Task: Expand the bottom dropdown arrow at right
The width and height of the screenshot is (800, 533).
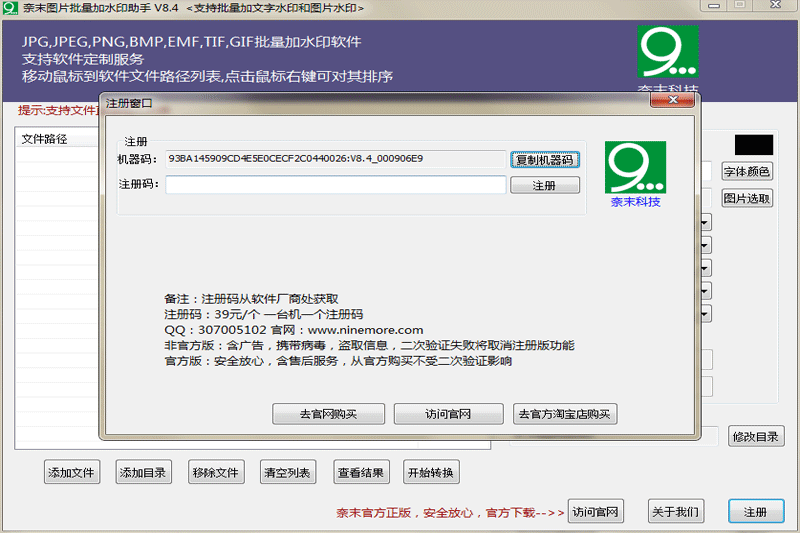Action: [x=705, y=313]
